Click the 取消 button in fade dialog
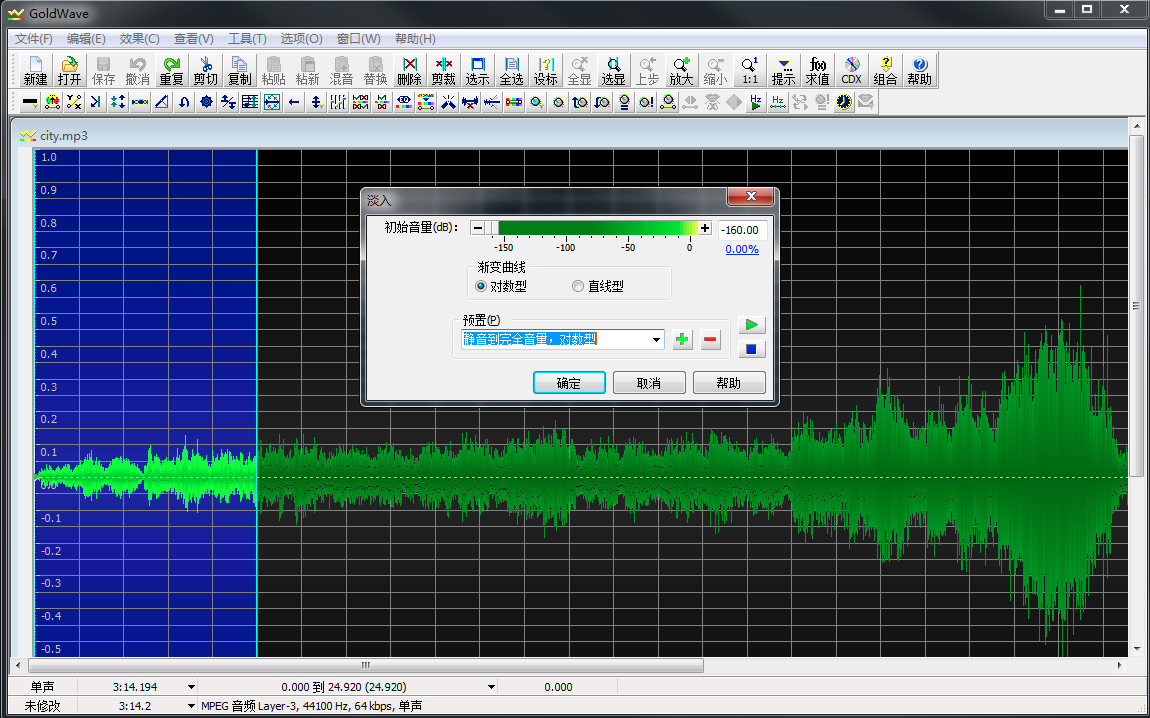 point(649,383)
